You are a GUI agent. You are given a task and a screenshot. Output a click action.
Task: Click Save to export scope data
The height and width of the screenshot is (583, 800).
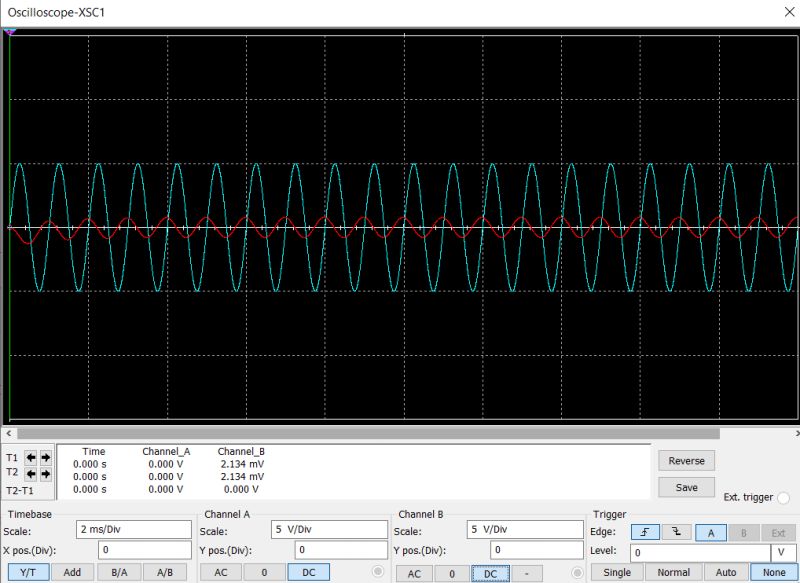(687, 486)
